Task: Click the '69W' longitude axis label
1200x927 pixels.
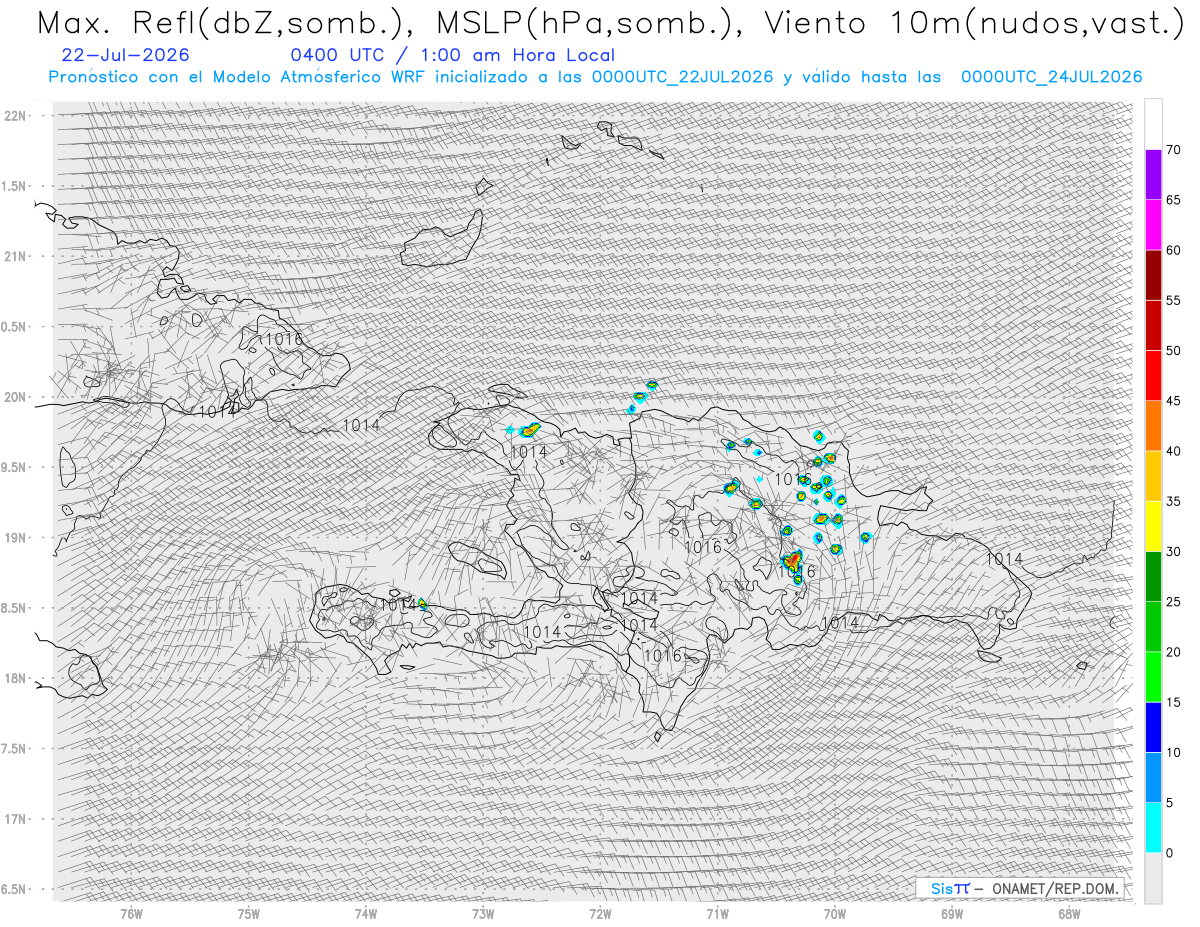Action: 952,912
